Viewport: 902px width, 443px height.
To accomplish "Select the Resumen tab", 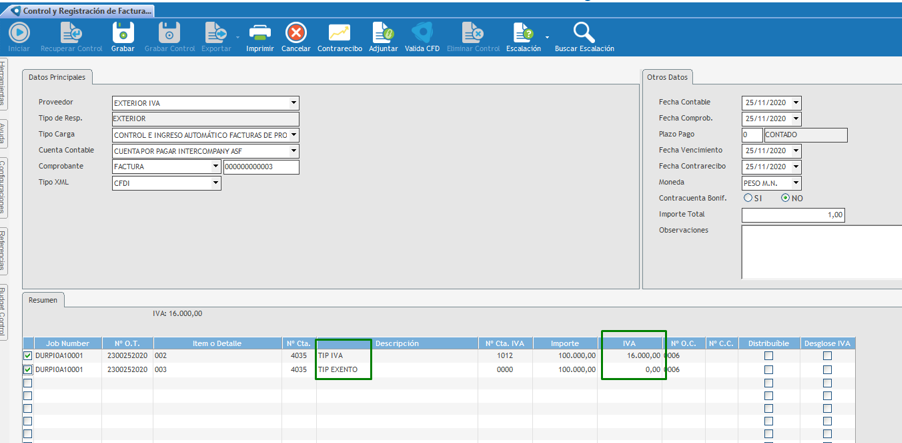I will pyautogui.click(x=43, y=300).
